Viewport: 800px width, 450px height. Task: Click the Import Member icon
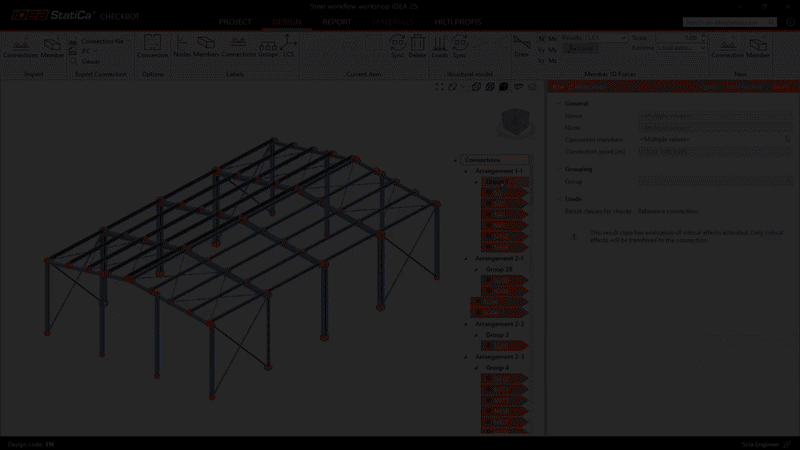point(53,47)
